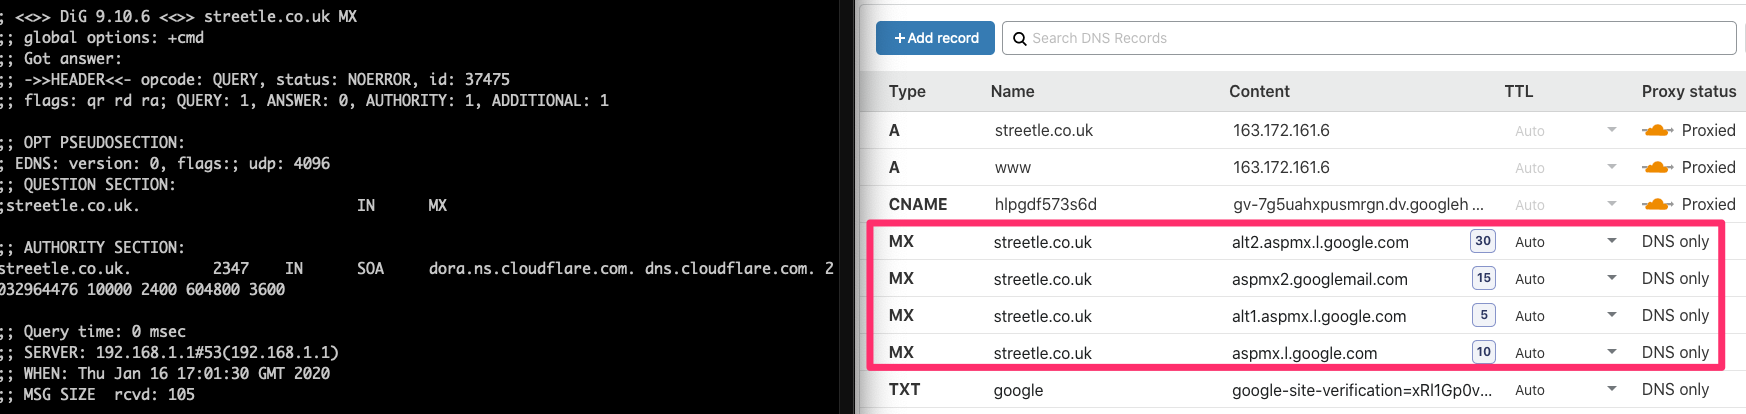Click priority badge 30 on alt2.aspmx record
This screenshot has height=414, width=1746.
click(1483, 241)
